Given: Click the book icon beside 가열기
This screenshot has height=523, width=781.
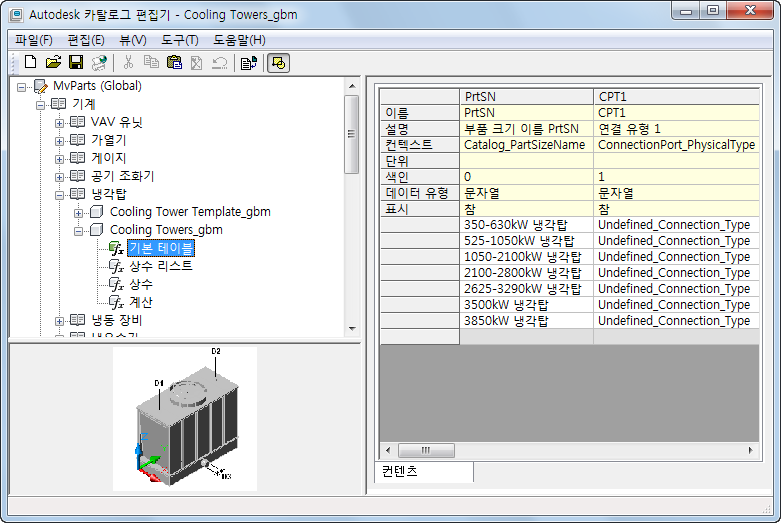Looking at the screenshot, I should point(77,139).
